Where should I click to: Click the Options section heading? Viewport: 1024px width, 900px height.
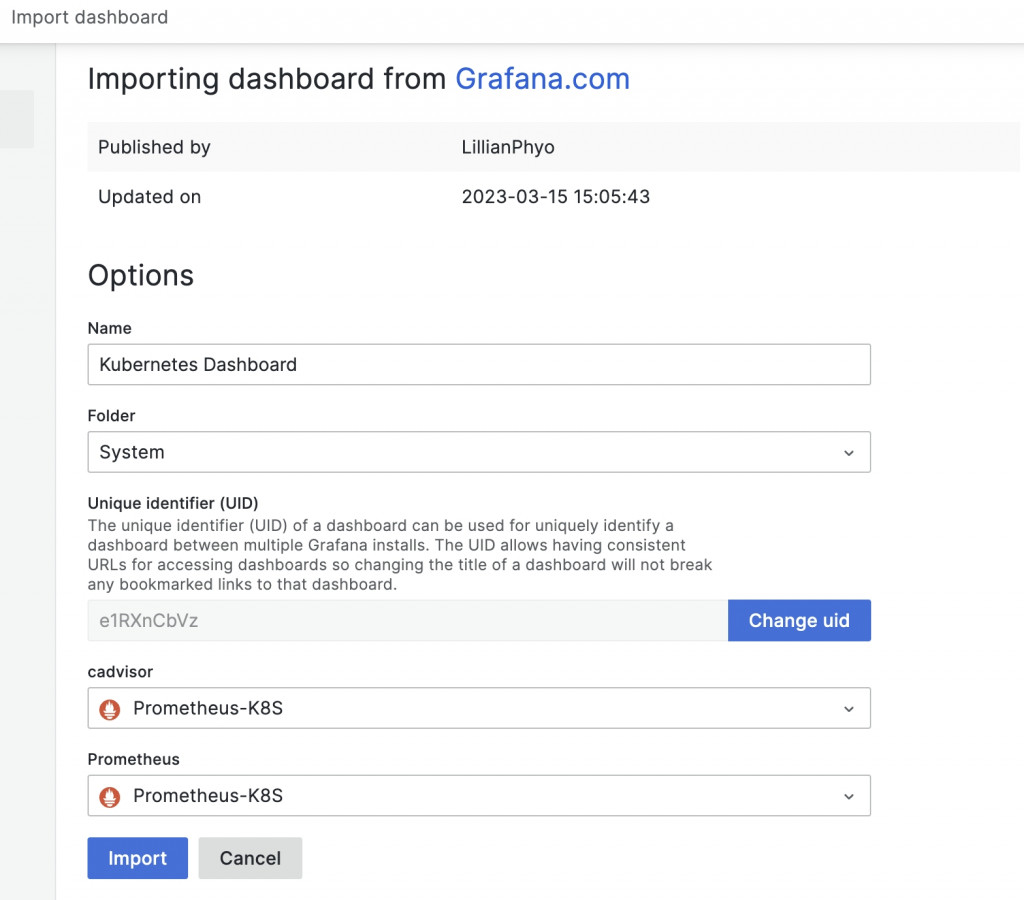click(141, 275)
